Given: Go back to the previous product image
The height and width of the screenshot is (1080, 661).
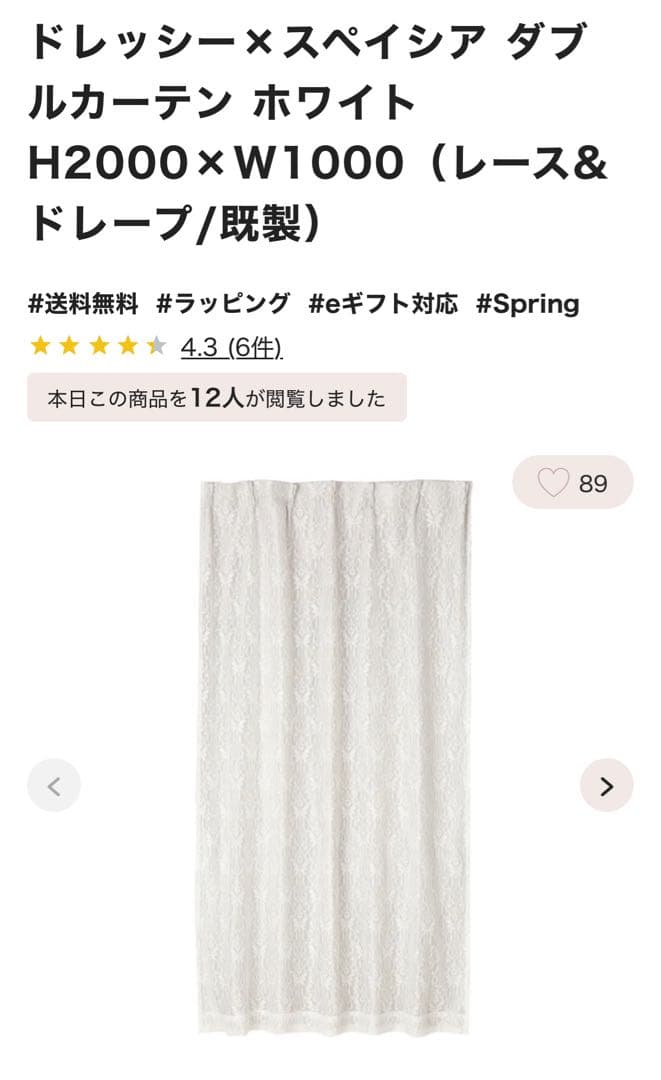Looking at the screenshot, I should coord(54,786).
